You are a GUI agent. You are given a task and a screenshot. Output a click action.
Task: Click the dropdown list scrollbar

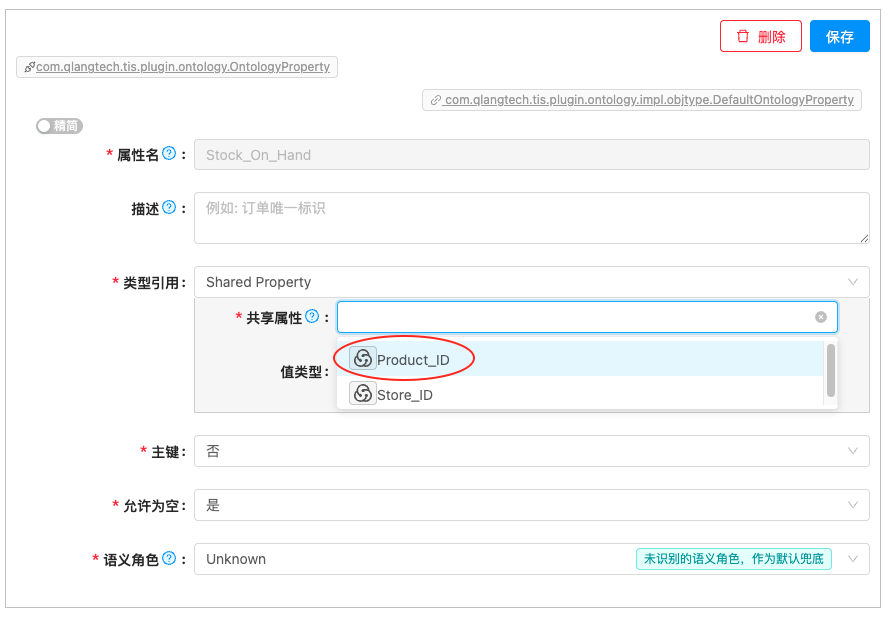click(831, 371)
